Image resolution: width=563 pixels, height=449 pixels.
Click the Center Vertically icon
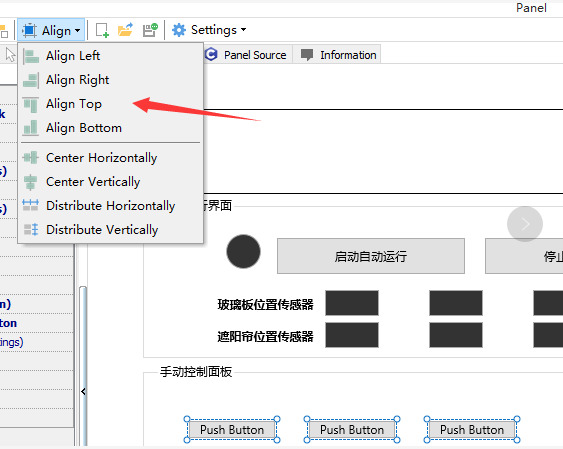(31, 182)
